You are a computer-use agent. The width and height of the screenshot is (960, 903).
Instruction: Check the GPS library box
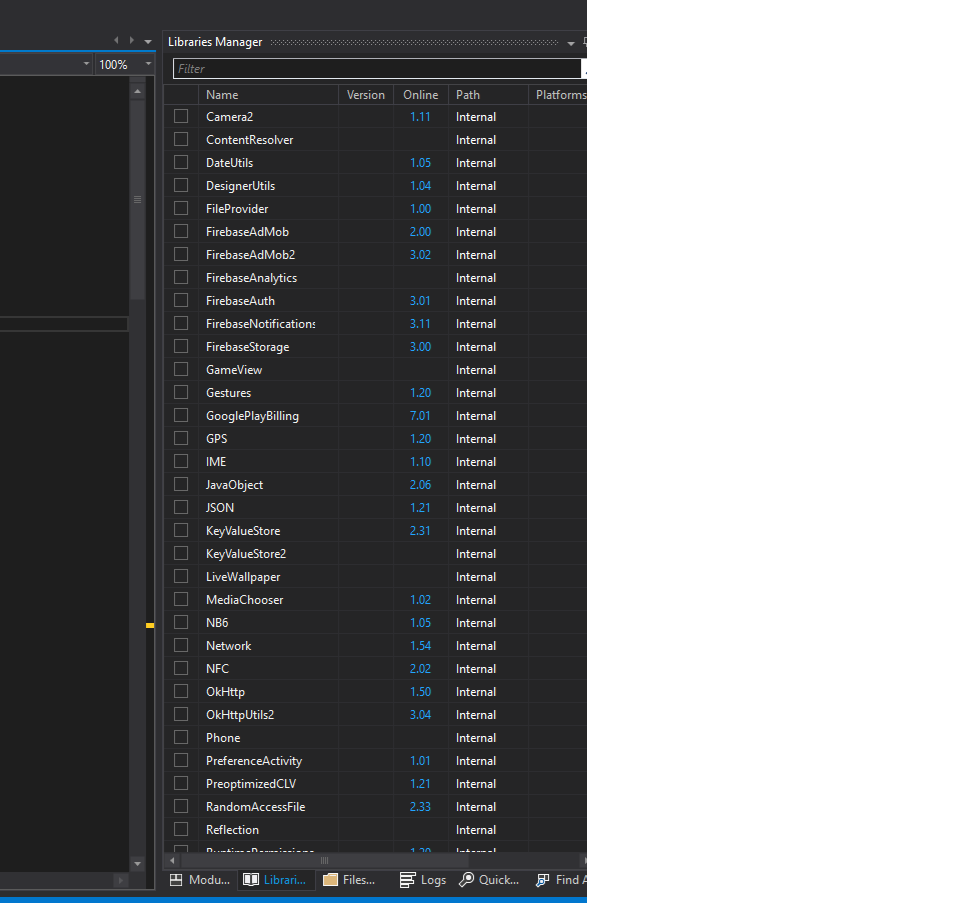[181, 438]
